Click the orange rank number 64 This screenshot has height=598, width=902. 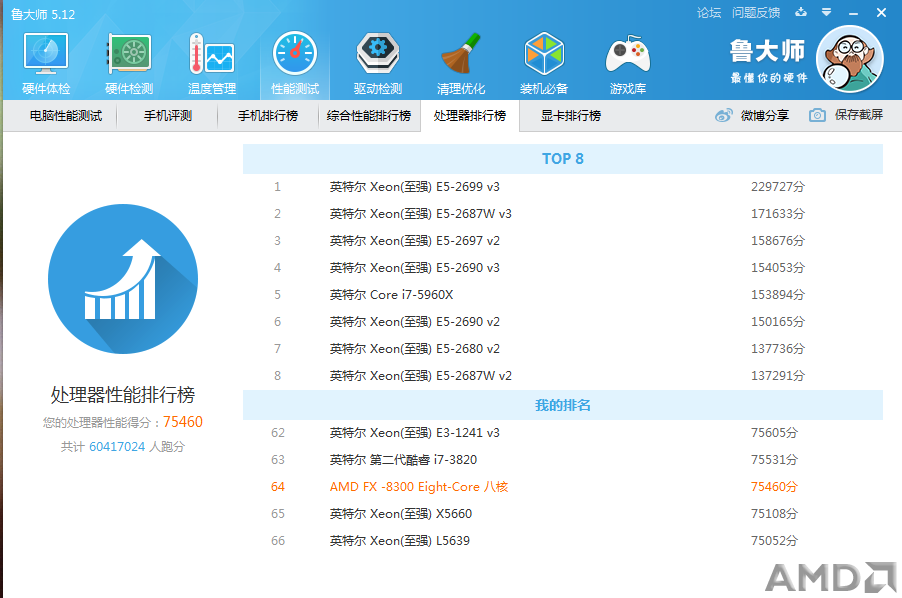tap(278, 487)
